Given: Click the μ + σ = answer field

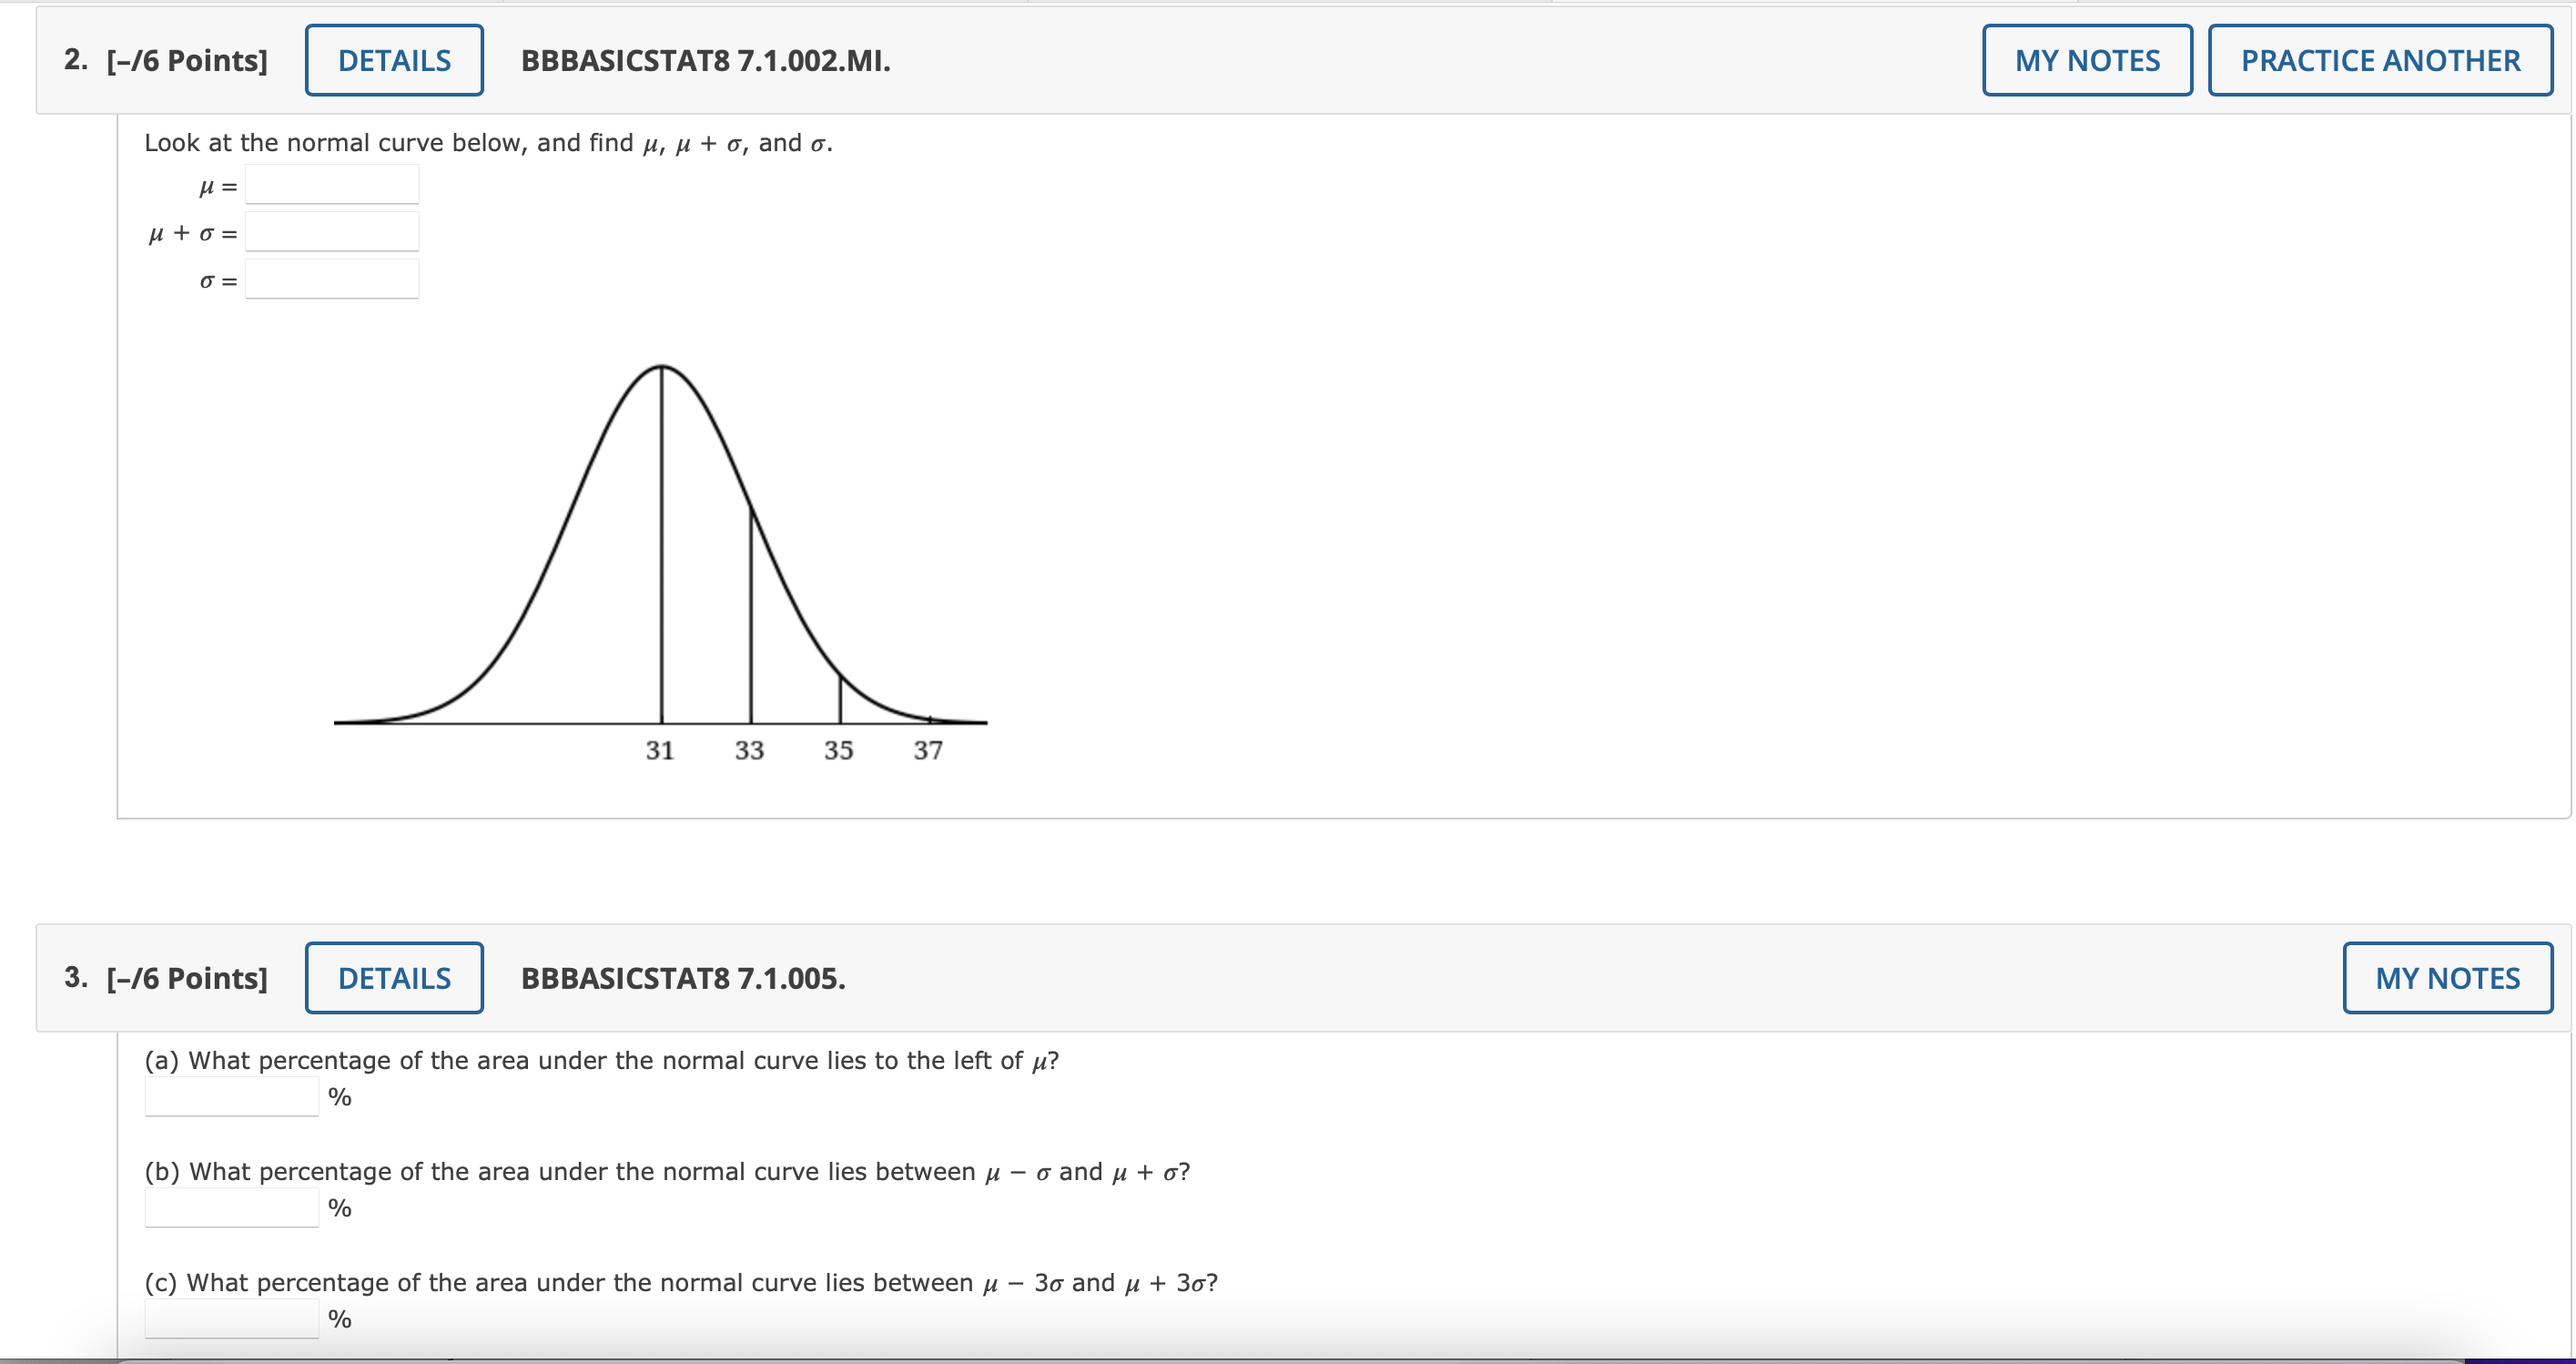Looking at the screenshot, I should (x=332, y=231).
